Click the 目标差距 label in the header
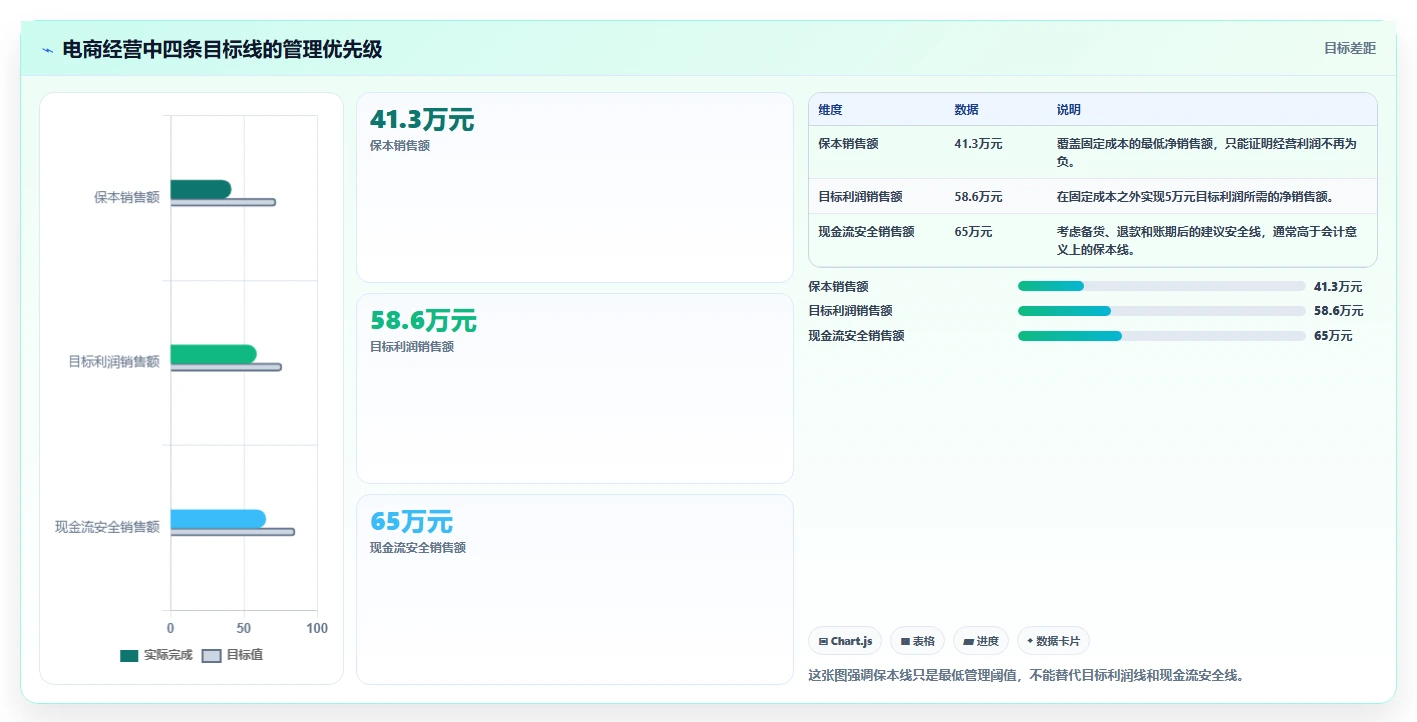Screen dimensions: 1417x722 (1350, 48)
